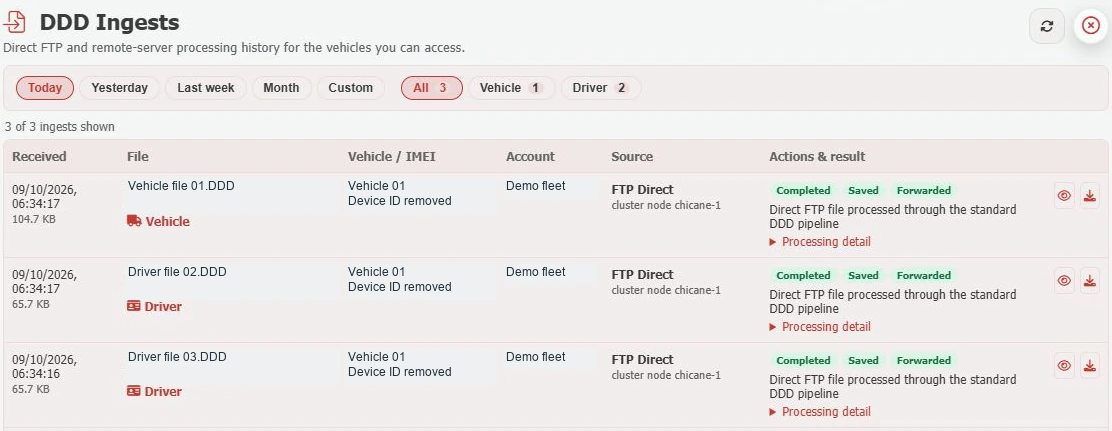Filter to Driver ingests only
Screen dimensions: 1112x431
point(601,88)
